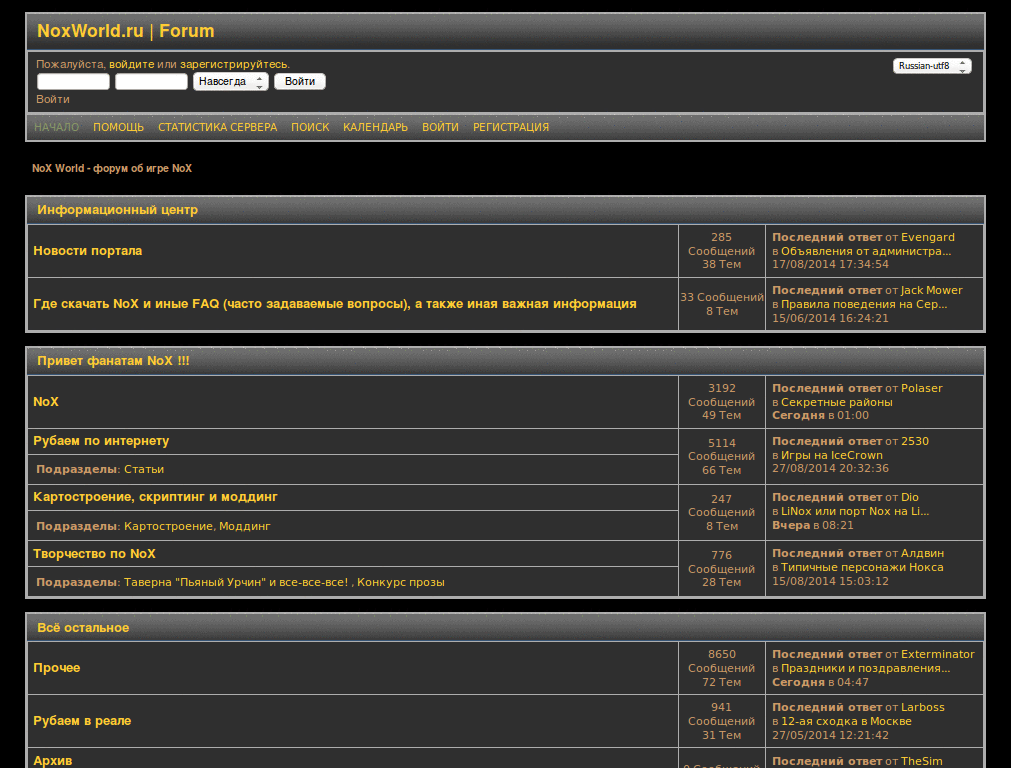Open the 'Архив' board

[53, 761]
